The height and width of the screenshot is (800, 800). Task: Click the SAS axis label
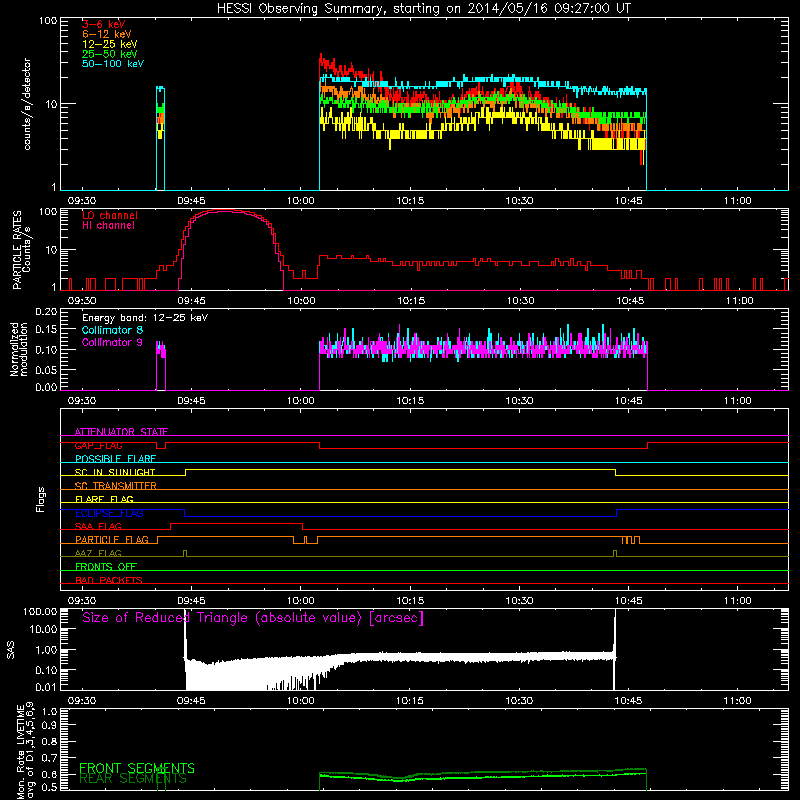[11, 650]
